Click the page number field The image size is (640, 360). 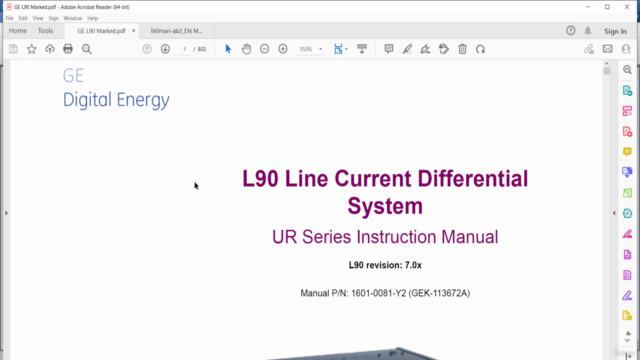(184, 49)
